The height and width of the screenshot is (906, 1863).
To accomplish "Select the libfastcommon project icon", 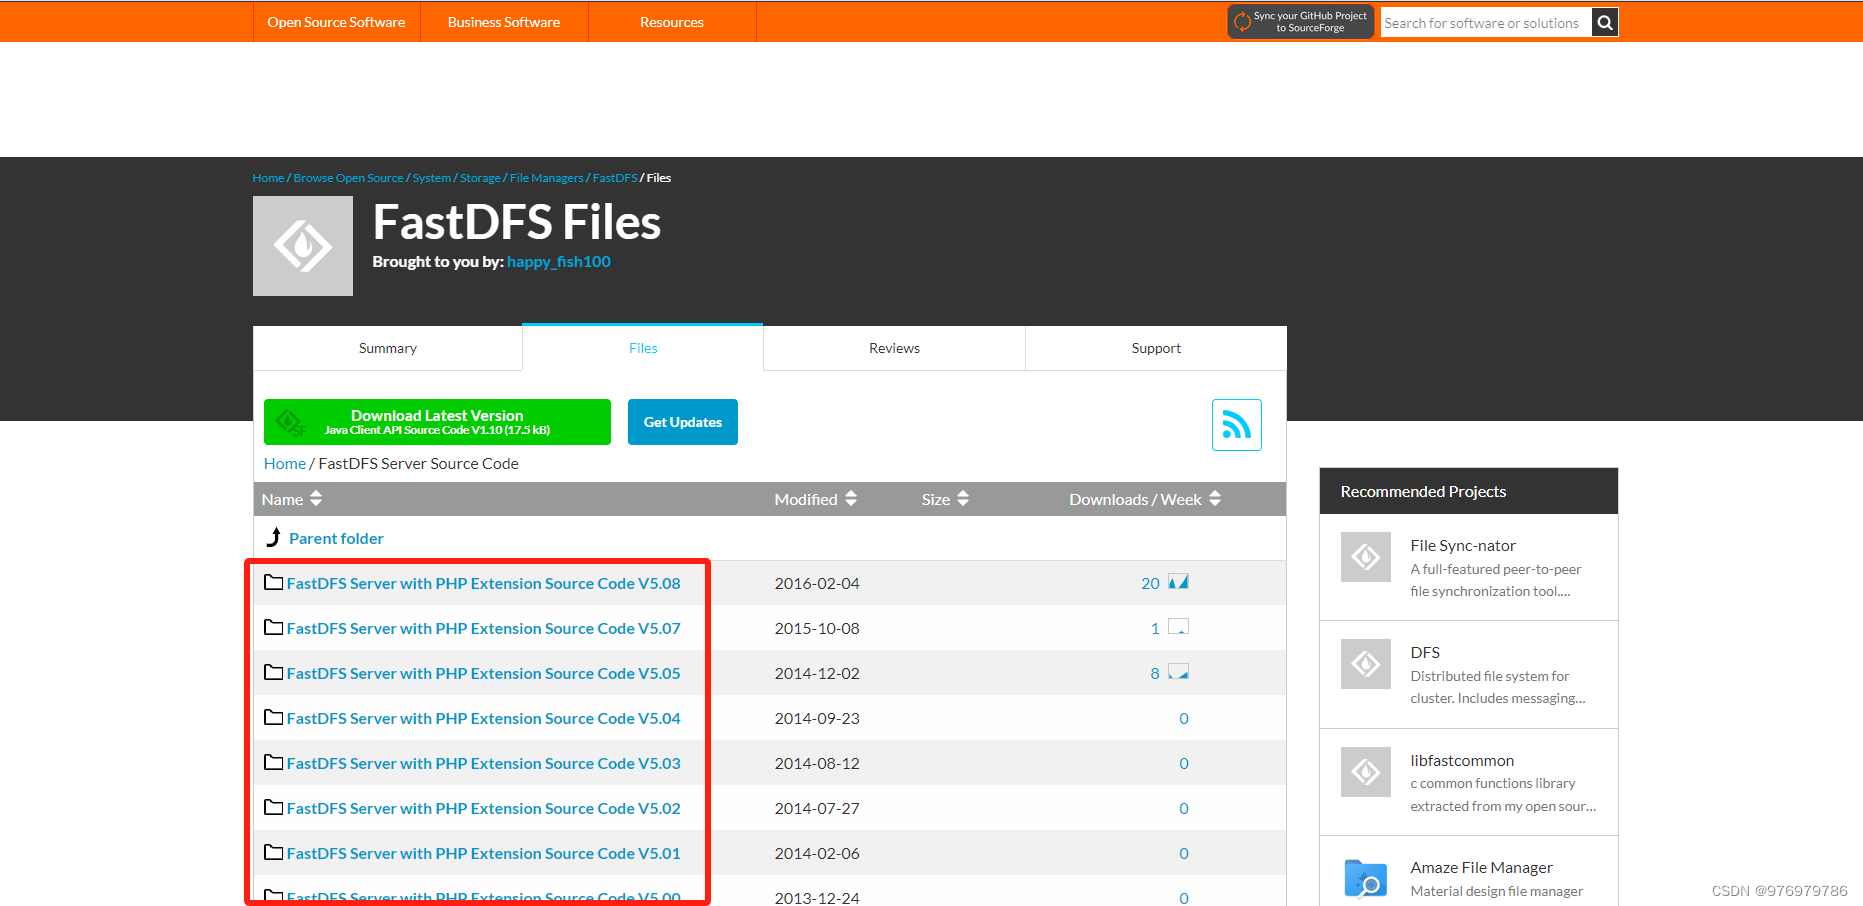I will coord(1365,772).
